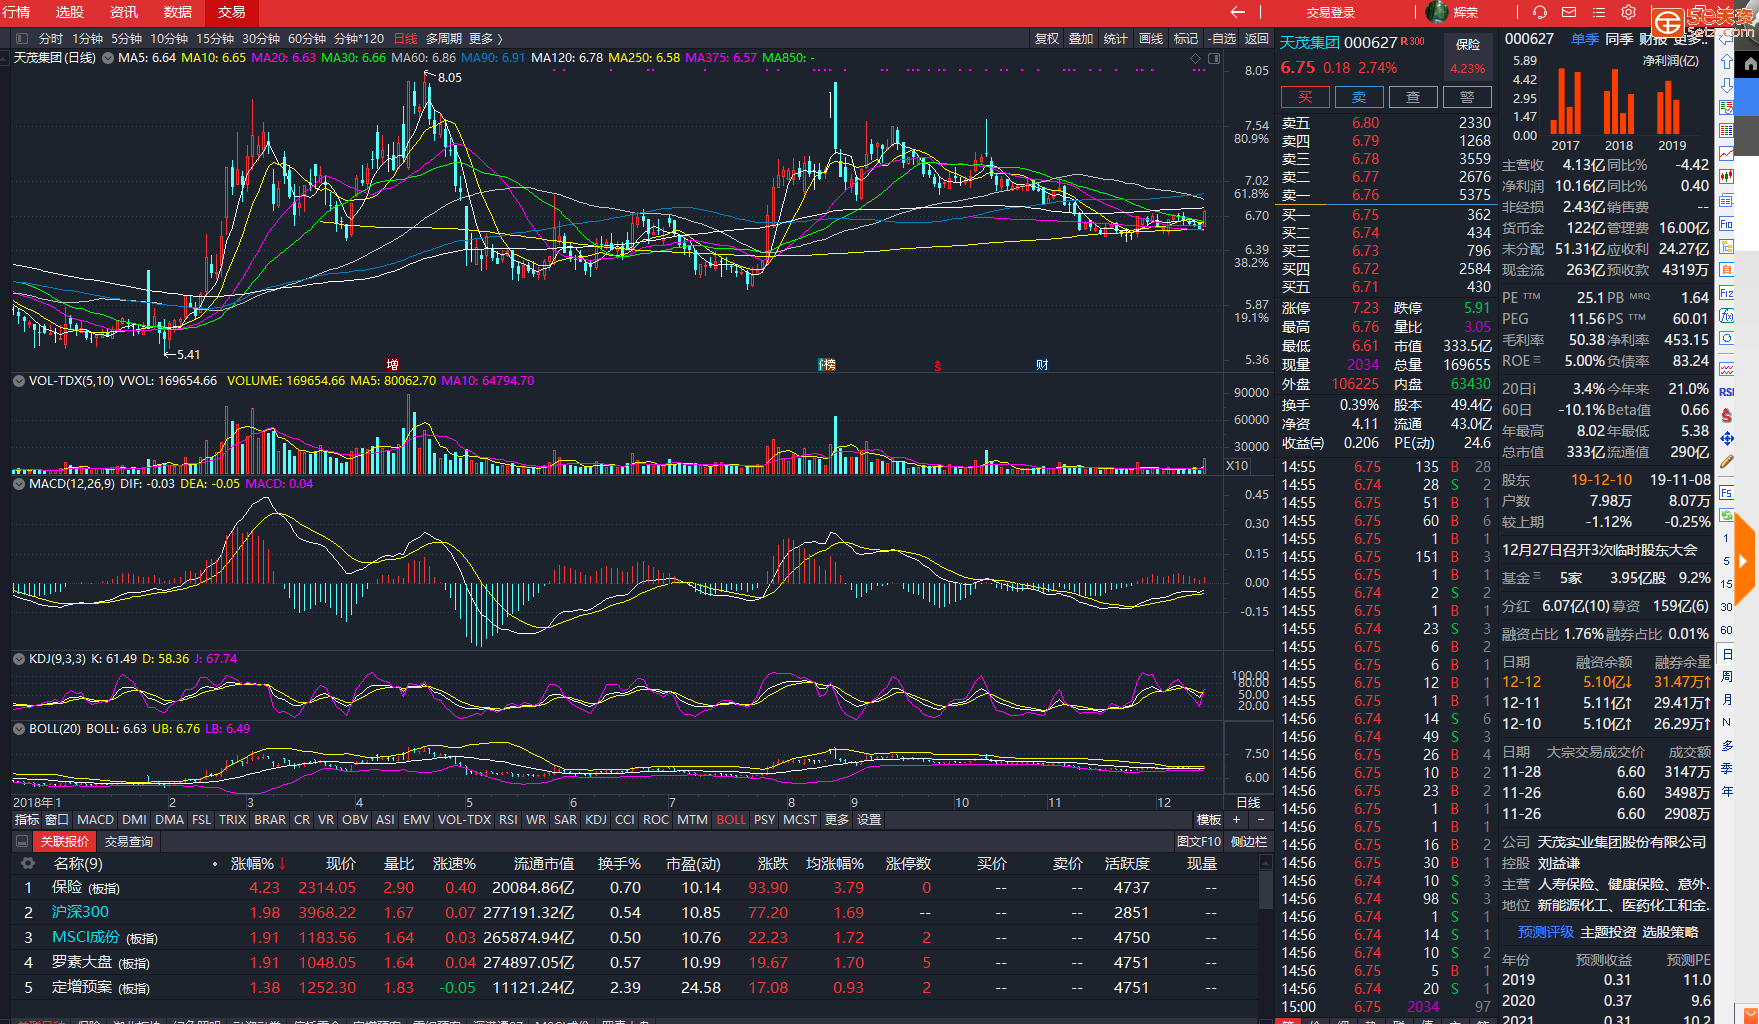
Task: Open the 模板 template dropdown
Action: tap(1209, 820)
